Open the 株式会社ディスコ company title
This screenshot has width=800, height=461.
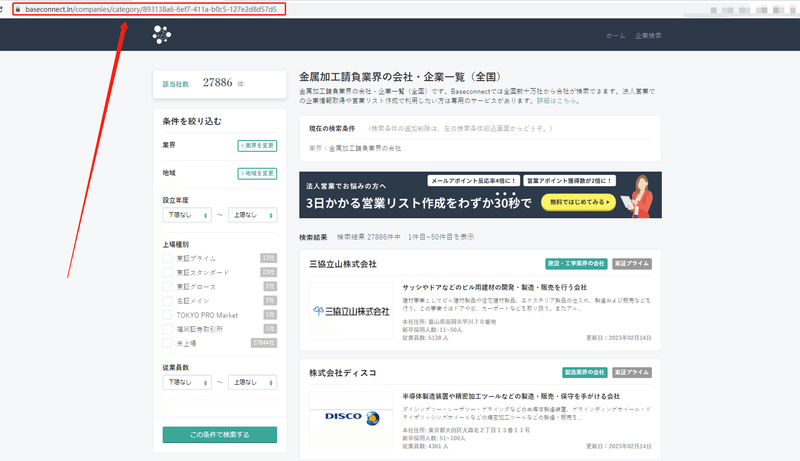[x=343, y=373]
